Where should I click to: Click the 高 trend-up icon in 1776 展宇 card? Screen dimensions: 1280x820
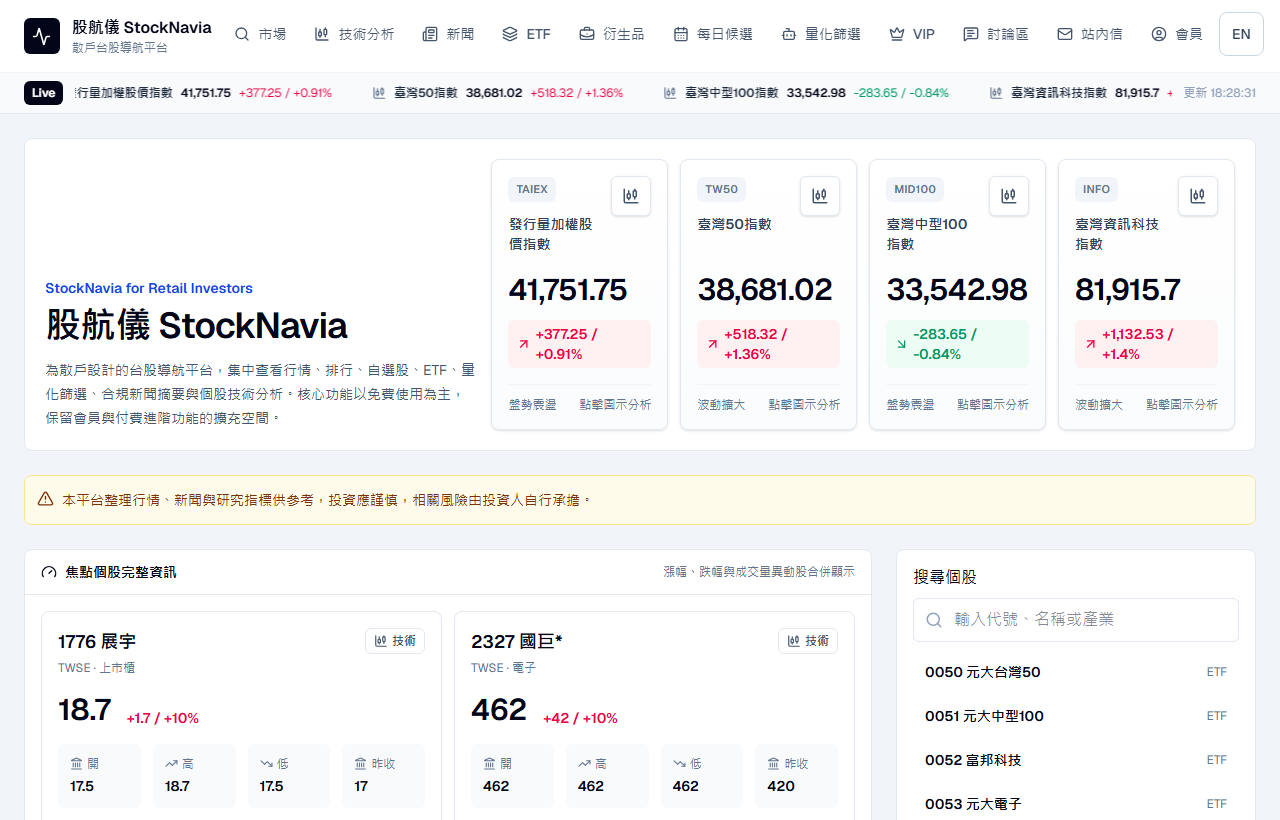coord(172,763)
